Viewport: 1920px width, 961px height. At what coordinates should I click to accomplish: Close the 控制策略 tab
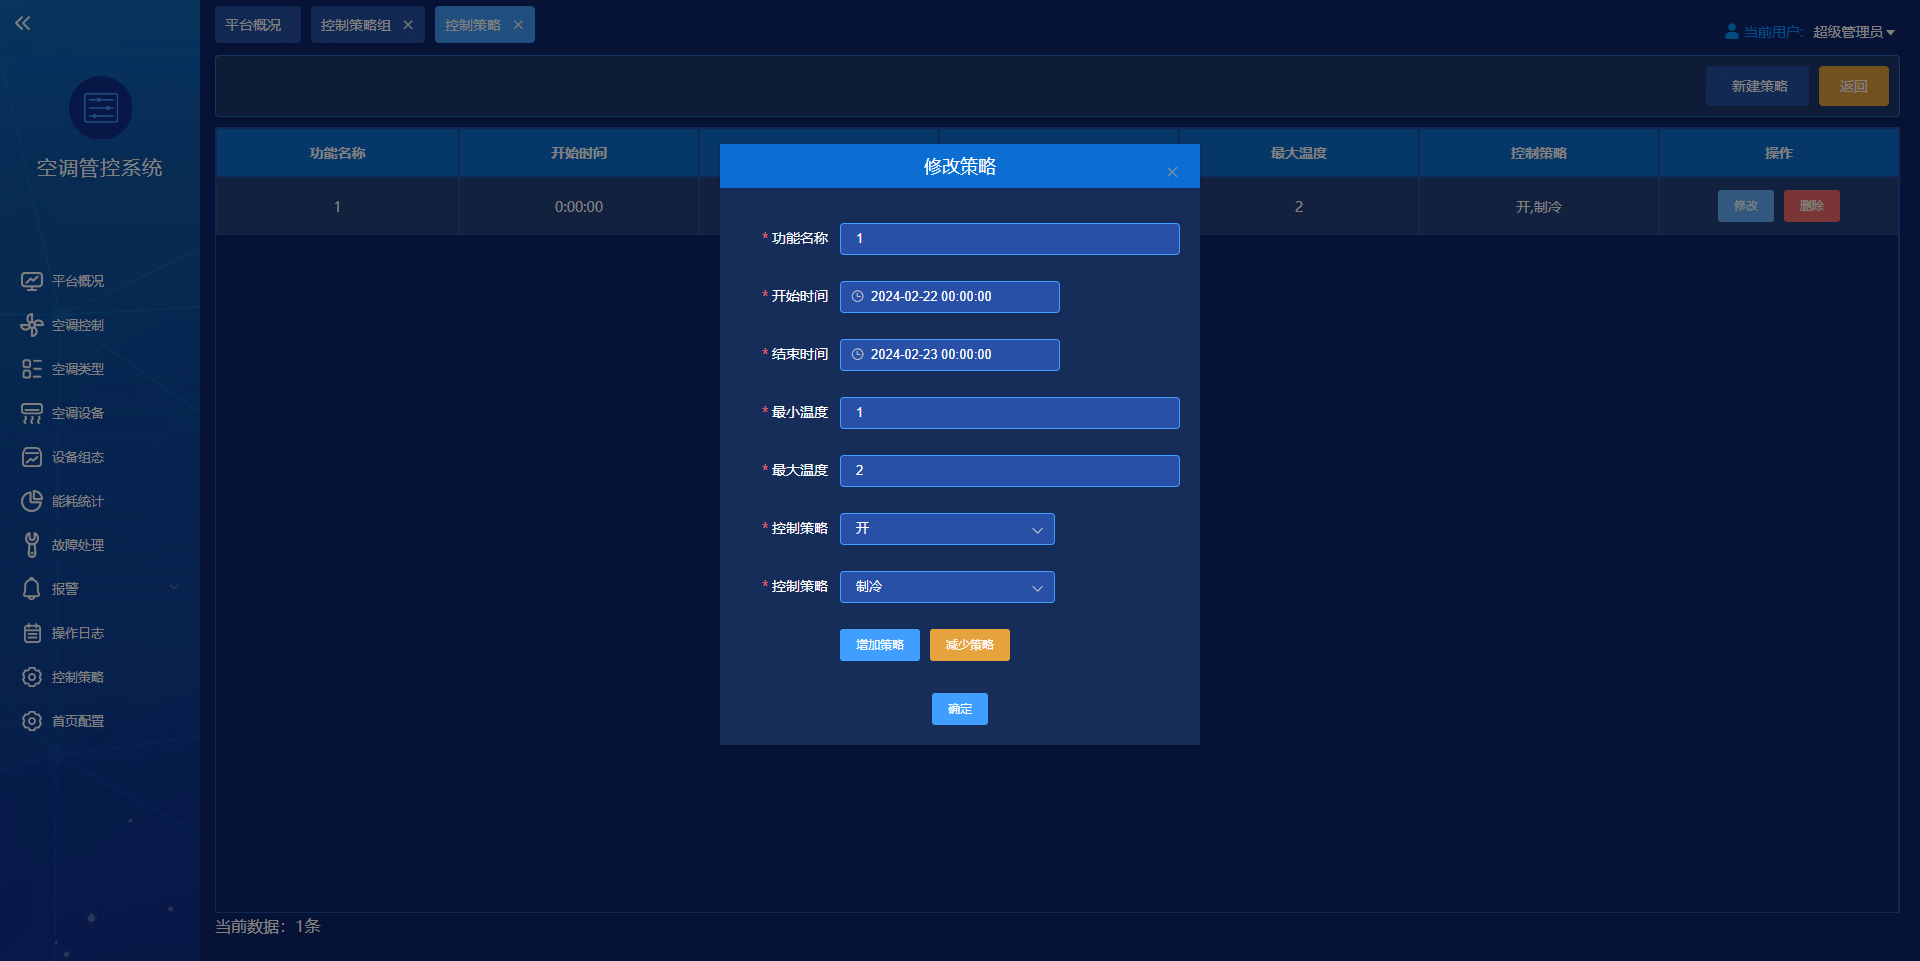coord(518,25)
